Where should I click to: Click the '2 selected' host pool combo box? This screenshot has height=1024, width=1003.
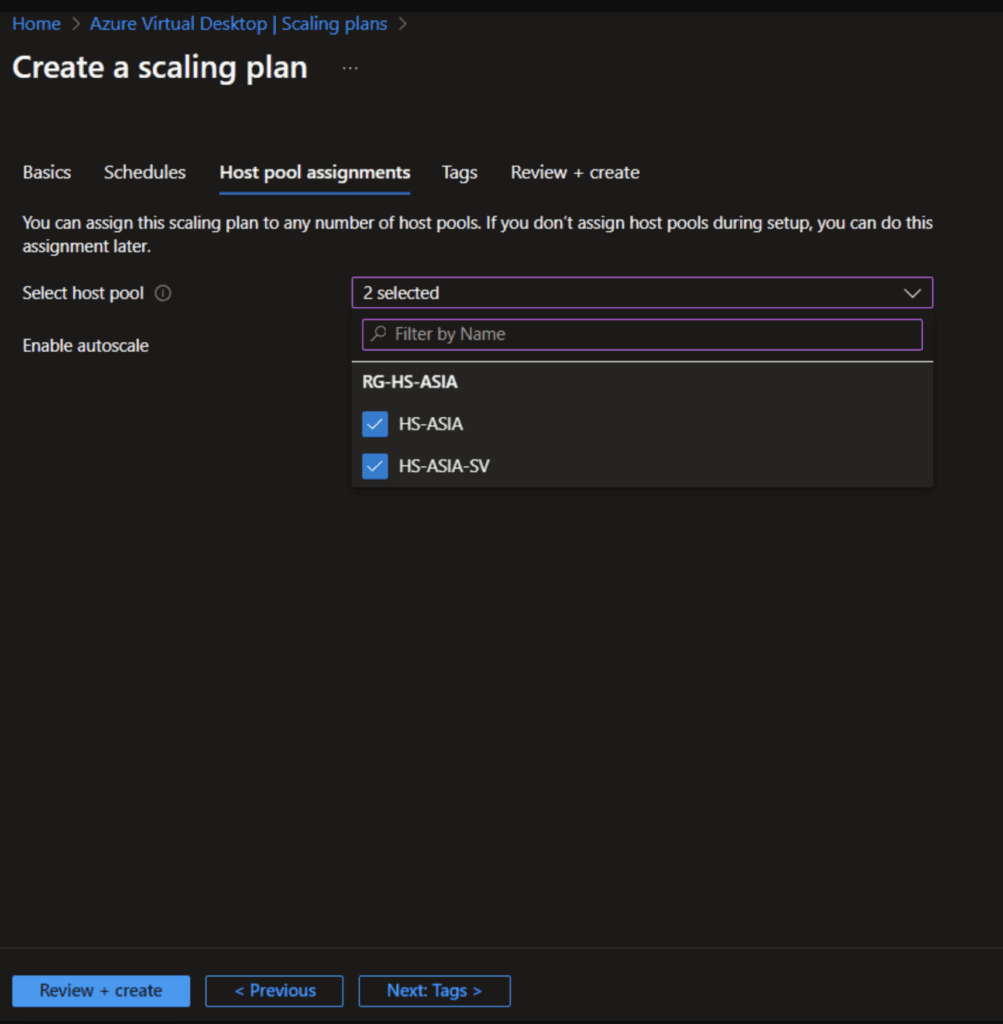pos(642,293)
